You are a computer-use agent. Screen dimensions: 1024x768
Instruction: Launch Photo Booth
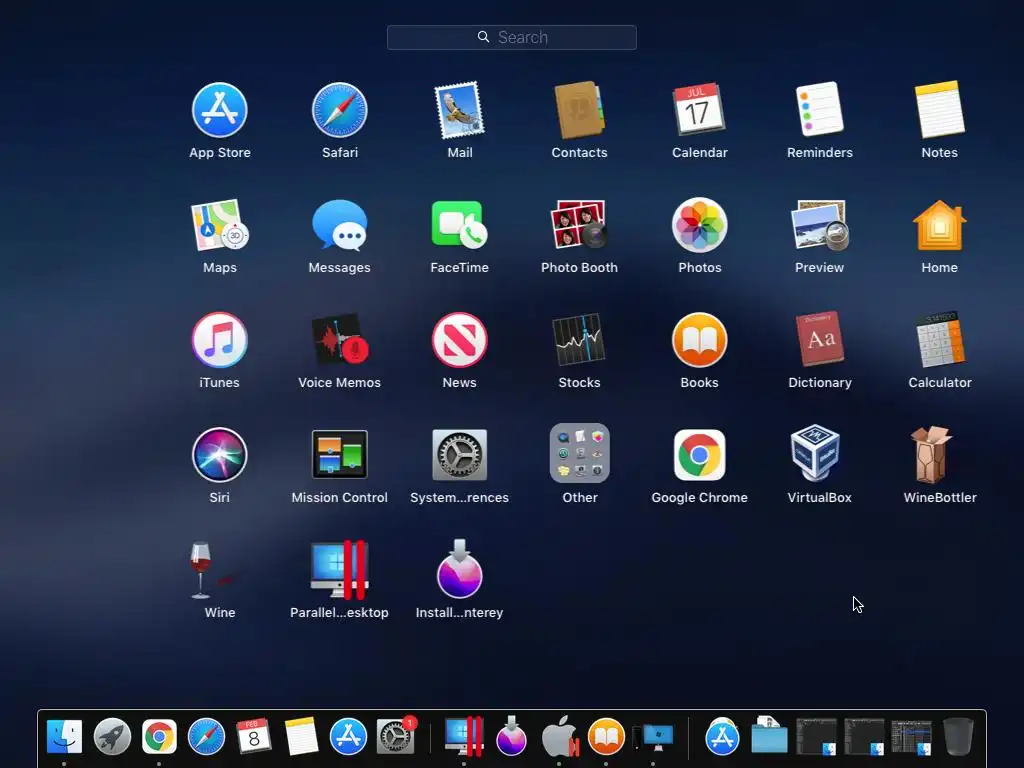pos(579,225)
